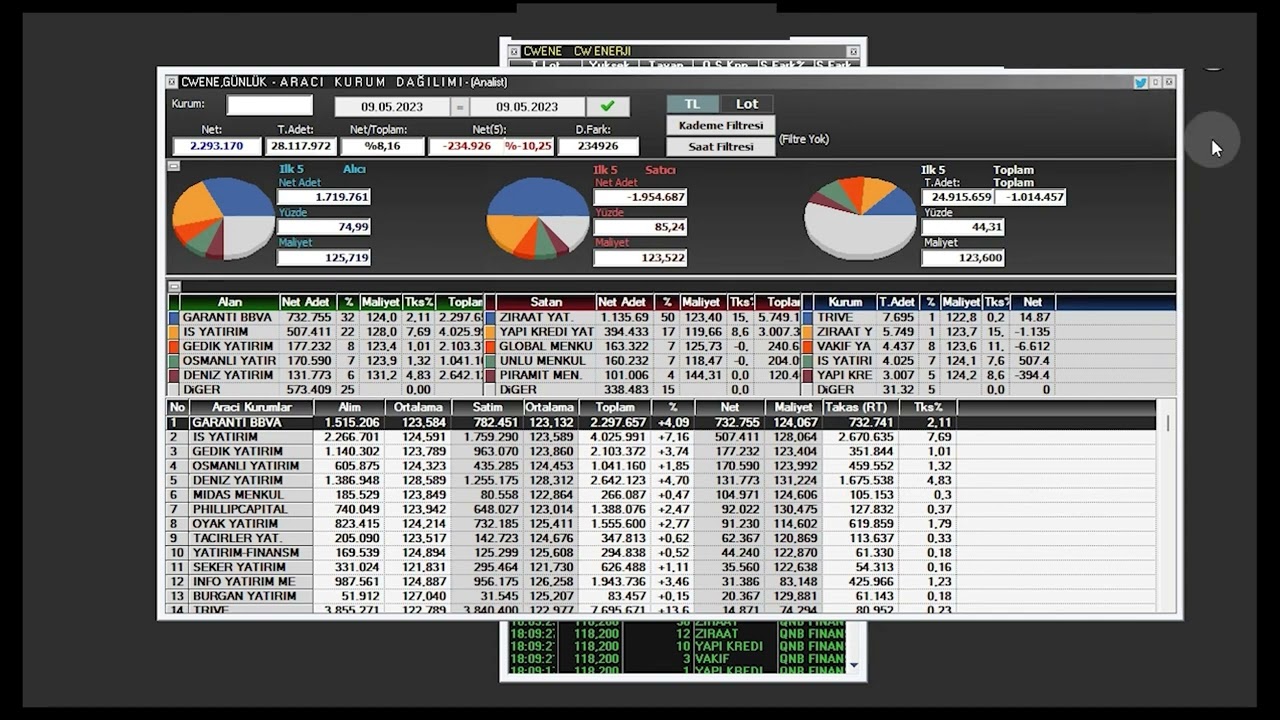Select the OYAK YATIRIM row
Image resolution: width=1280 pixels, height=720 pixels.
coord(660,524)
